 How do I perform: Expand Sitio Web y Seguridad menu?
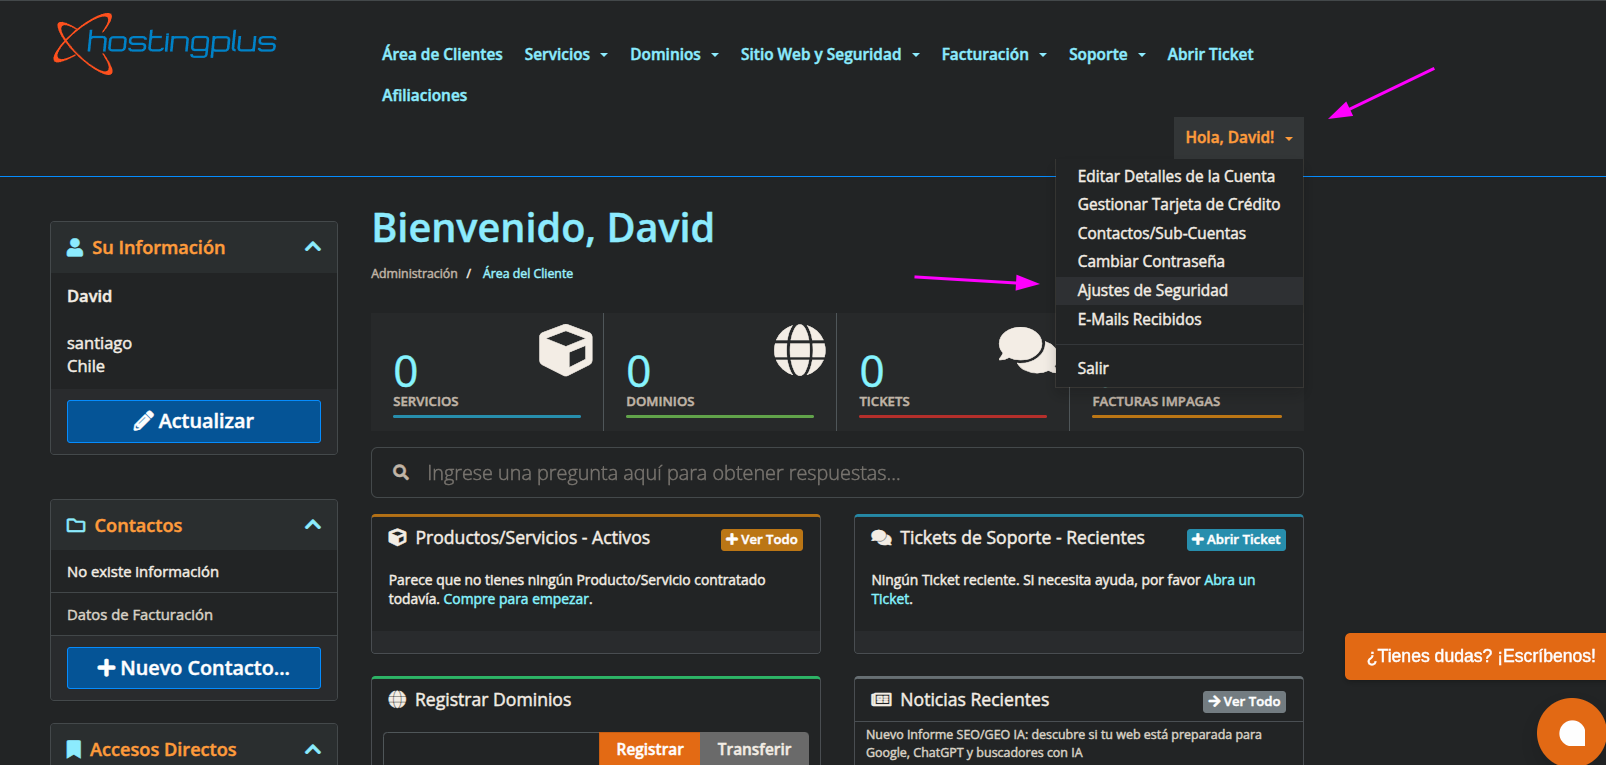[830, 54]
